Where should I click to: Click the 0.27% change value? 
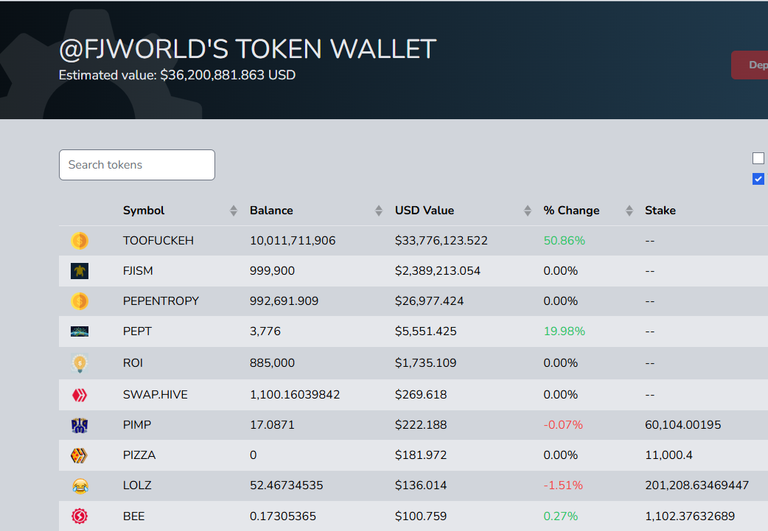(560, 516)
